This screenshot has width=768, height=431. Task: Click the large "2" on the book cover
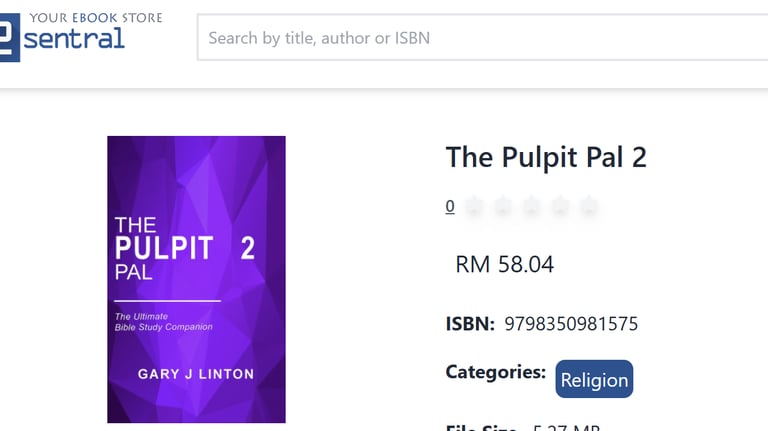[247, 248]
